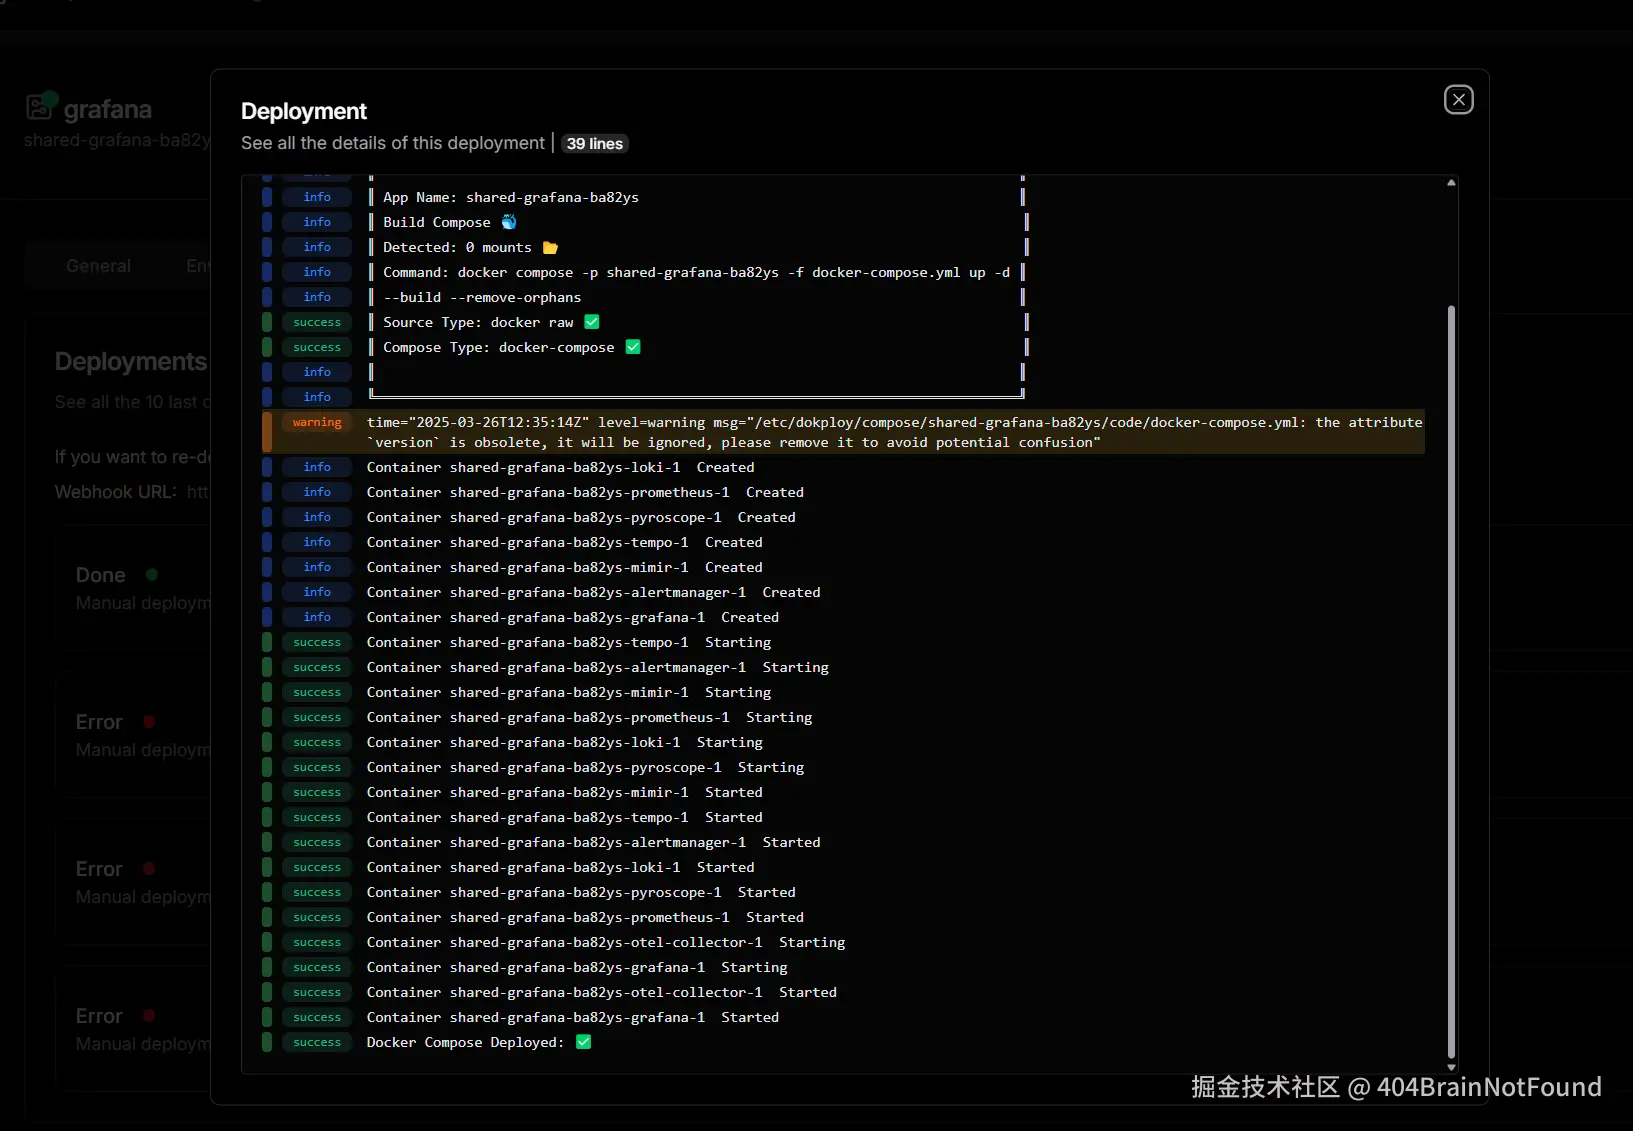Screen dimensions: 1633x1131
Task: Select the 'alertmanager-1 Started' log line
Action: point(594,842)
